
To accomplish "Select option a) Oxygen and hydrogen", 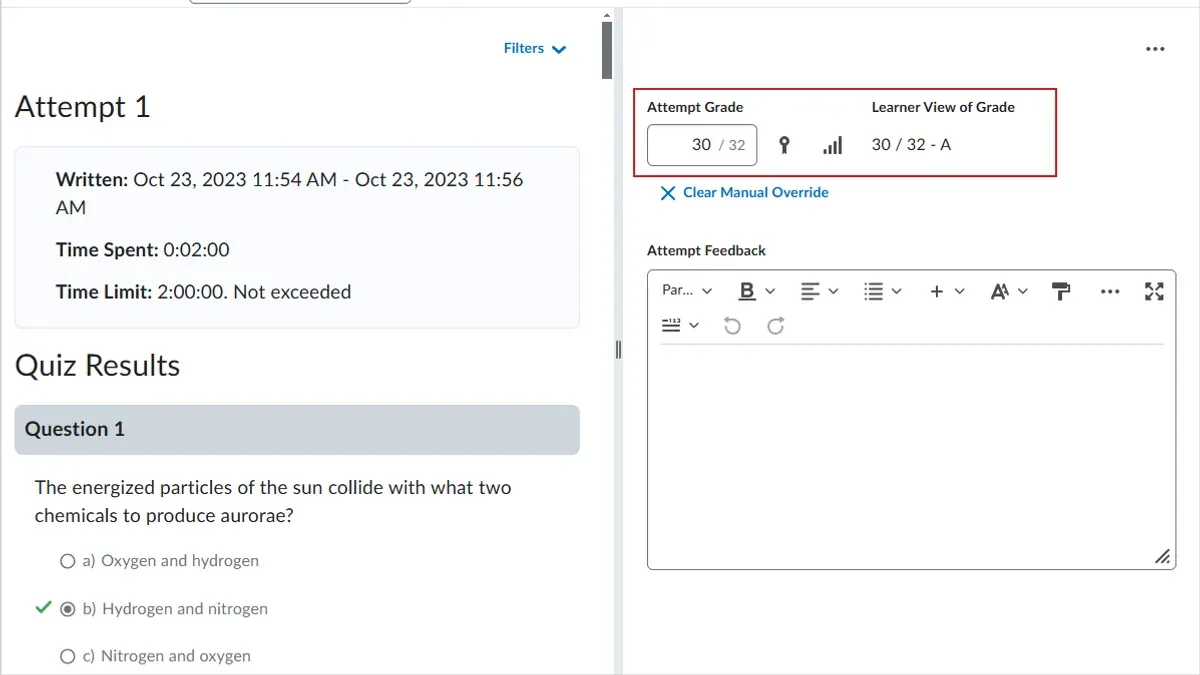I will point(68,561).
